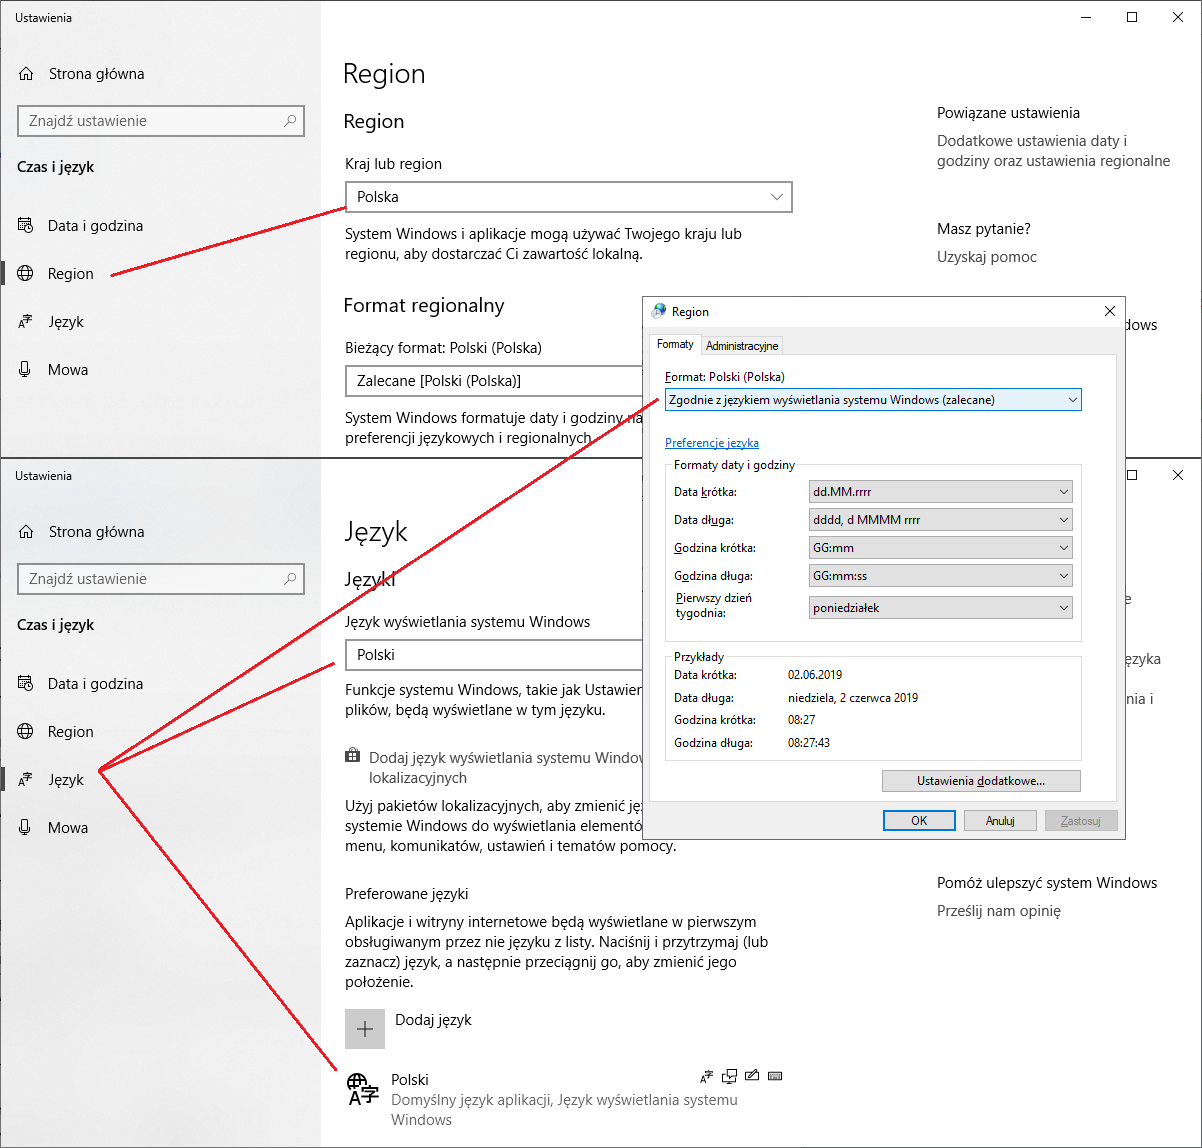Click the Mowa microphone icon in lower window
This screenshot has width=1202, height=1148.
point(26,828)
